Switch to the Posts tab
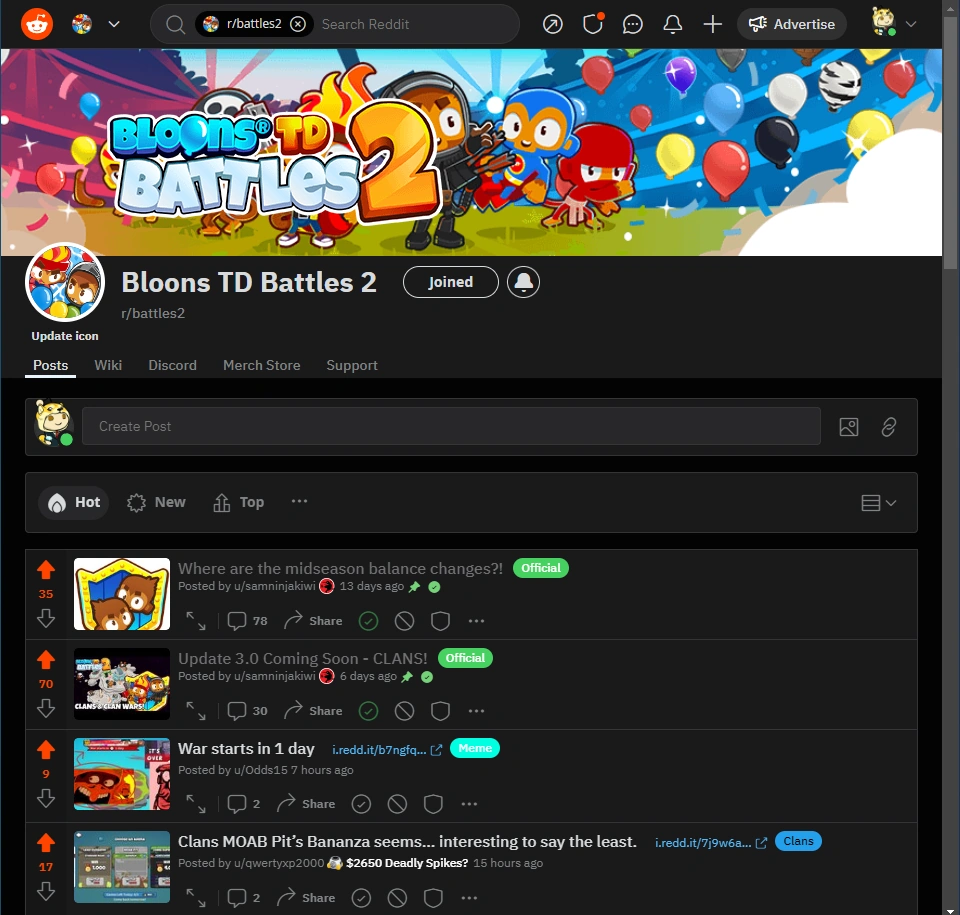 click(50, 366)
